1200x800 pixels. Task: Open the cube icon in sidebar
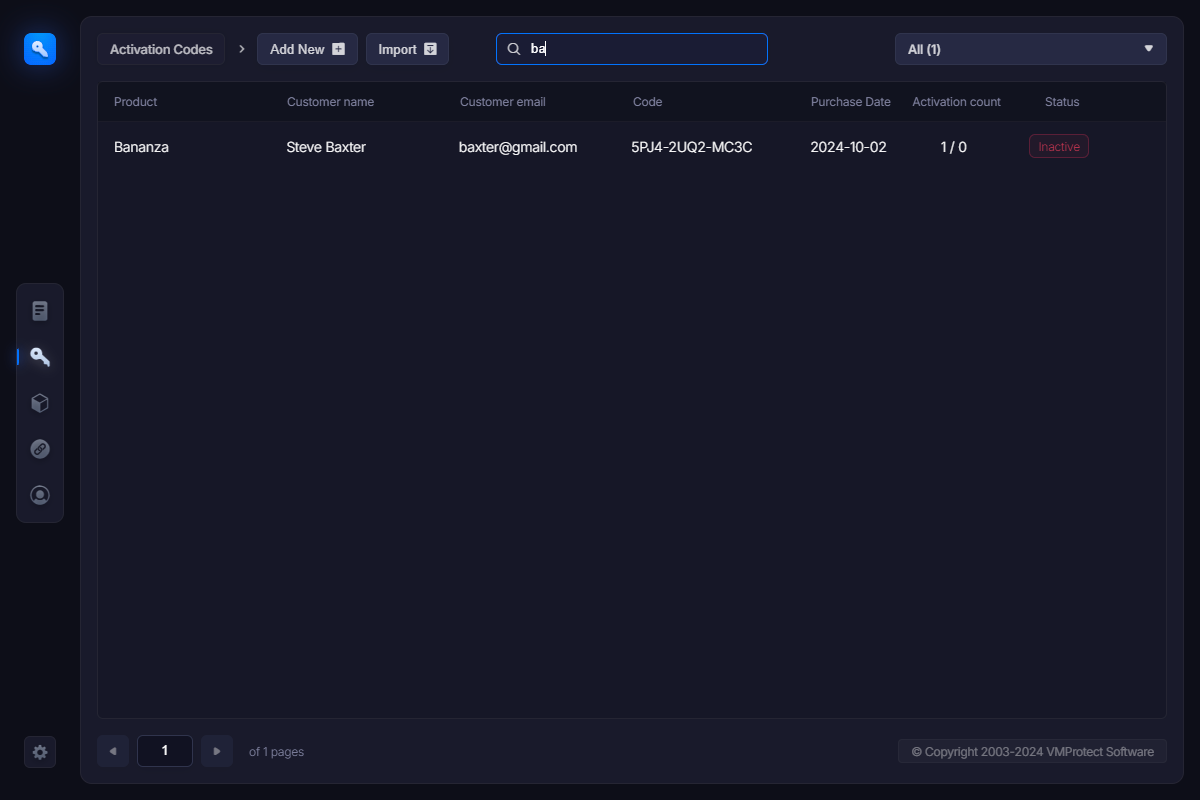coord(40,403)
